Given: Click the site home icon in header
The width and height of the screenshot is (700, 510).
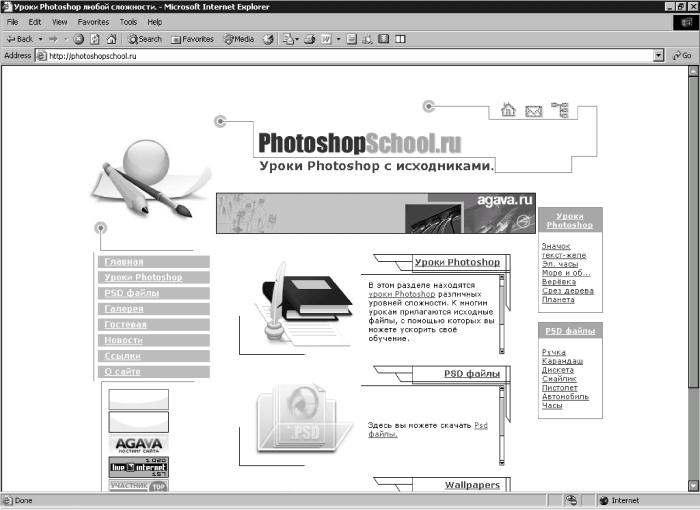Looking at the screenshot, I should 508,109.
